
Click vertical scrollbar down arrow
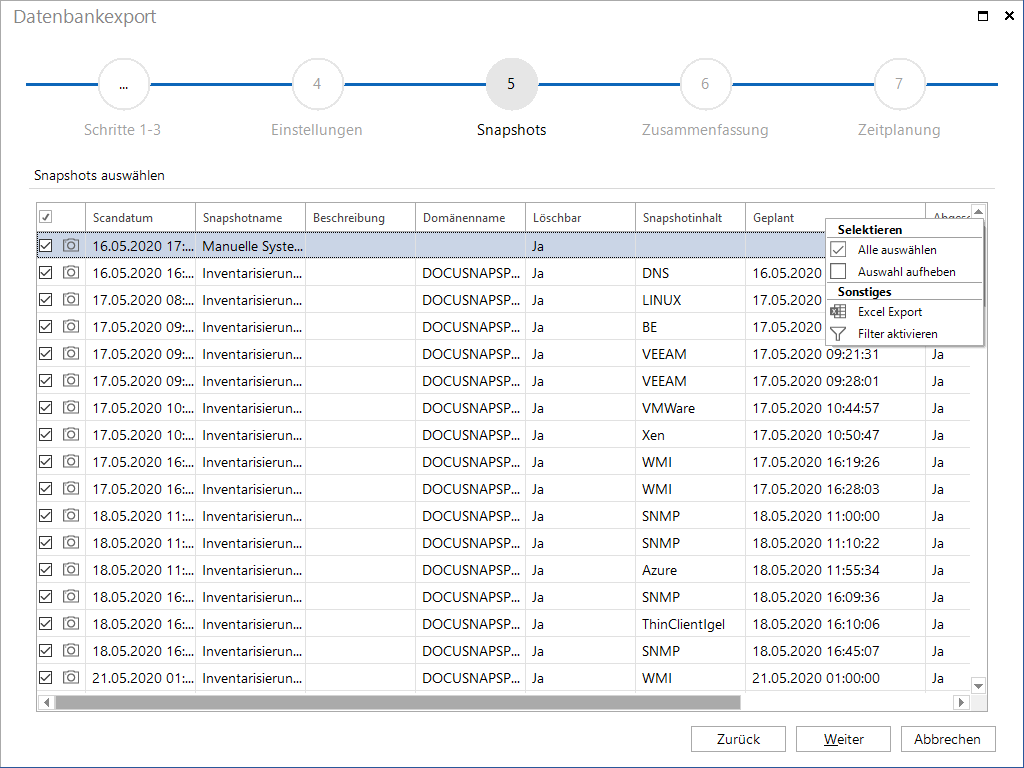click(x=978, y=686)
